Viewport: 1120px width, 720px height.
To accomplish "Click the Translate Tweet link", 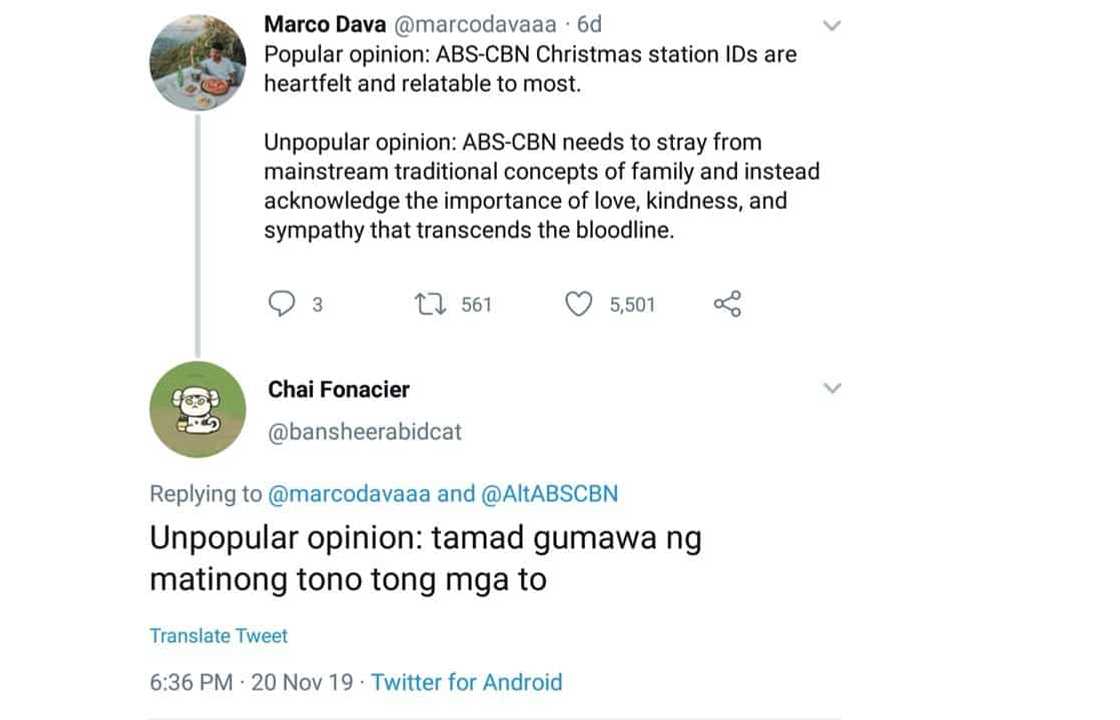I will click(218, 636).
